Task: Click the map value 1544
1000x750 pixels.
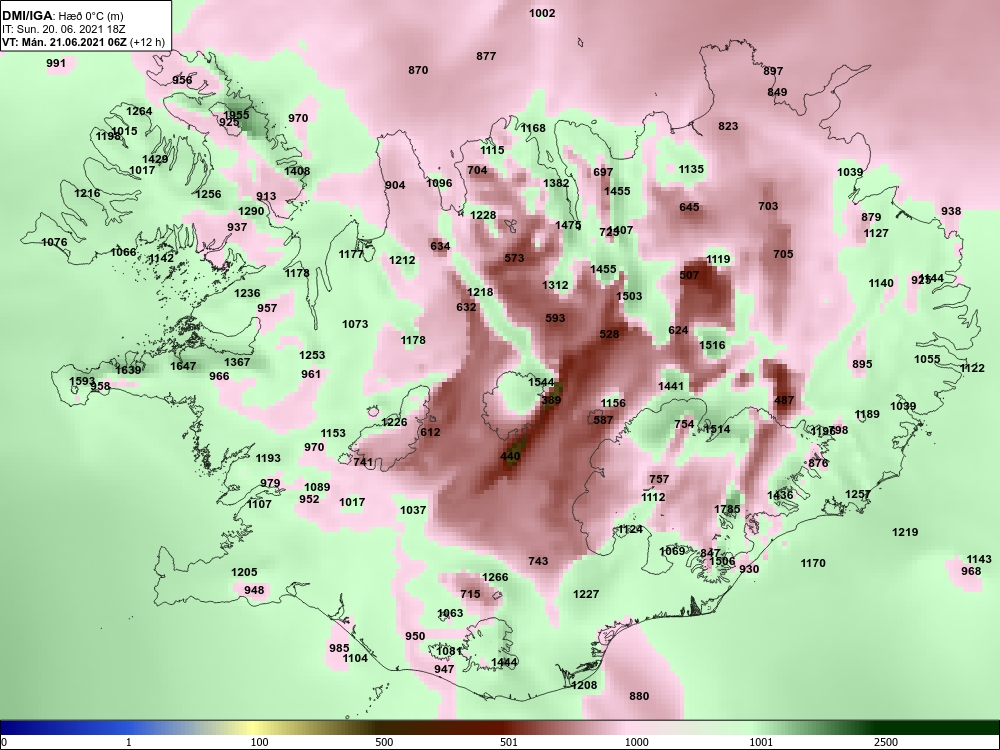Action: point(541,382)
